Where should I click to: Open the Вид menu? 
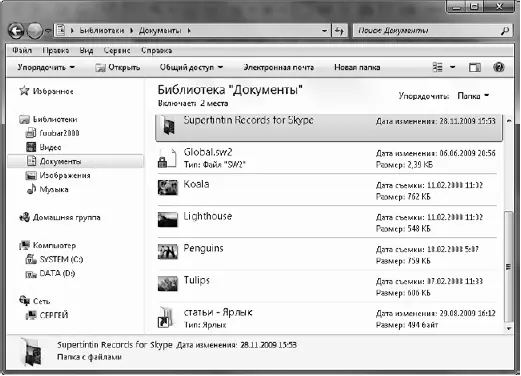tap(86, 50)
